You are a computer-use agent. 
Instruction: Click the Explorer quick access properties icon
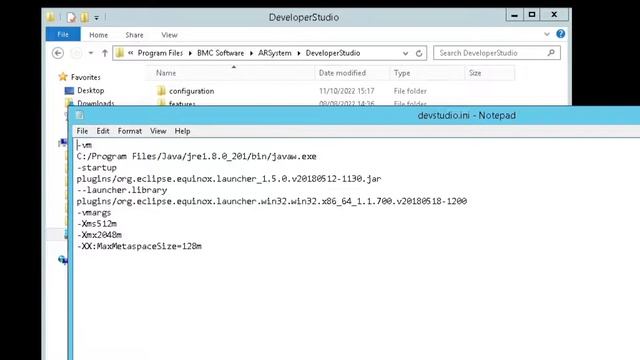coord(71,17)
